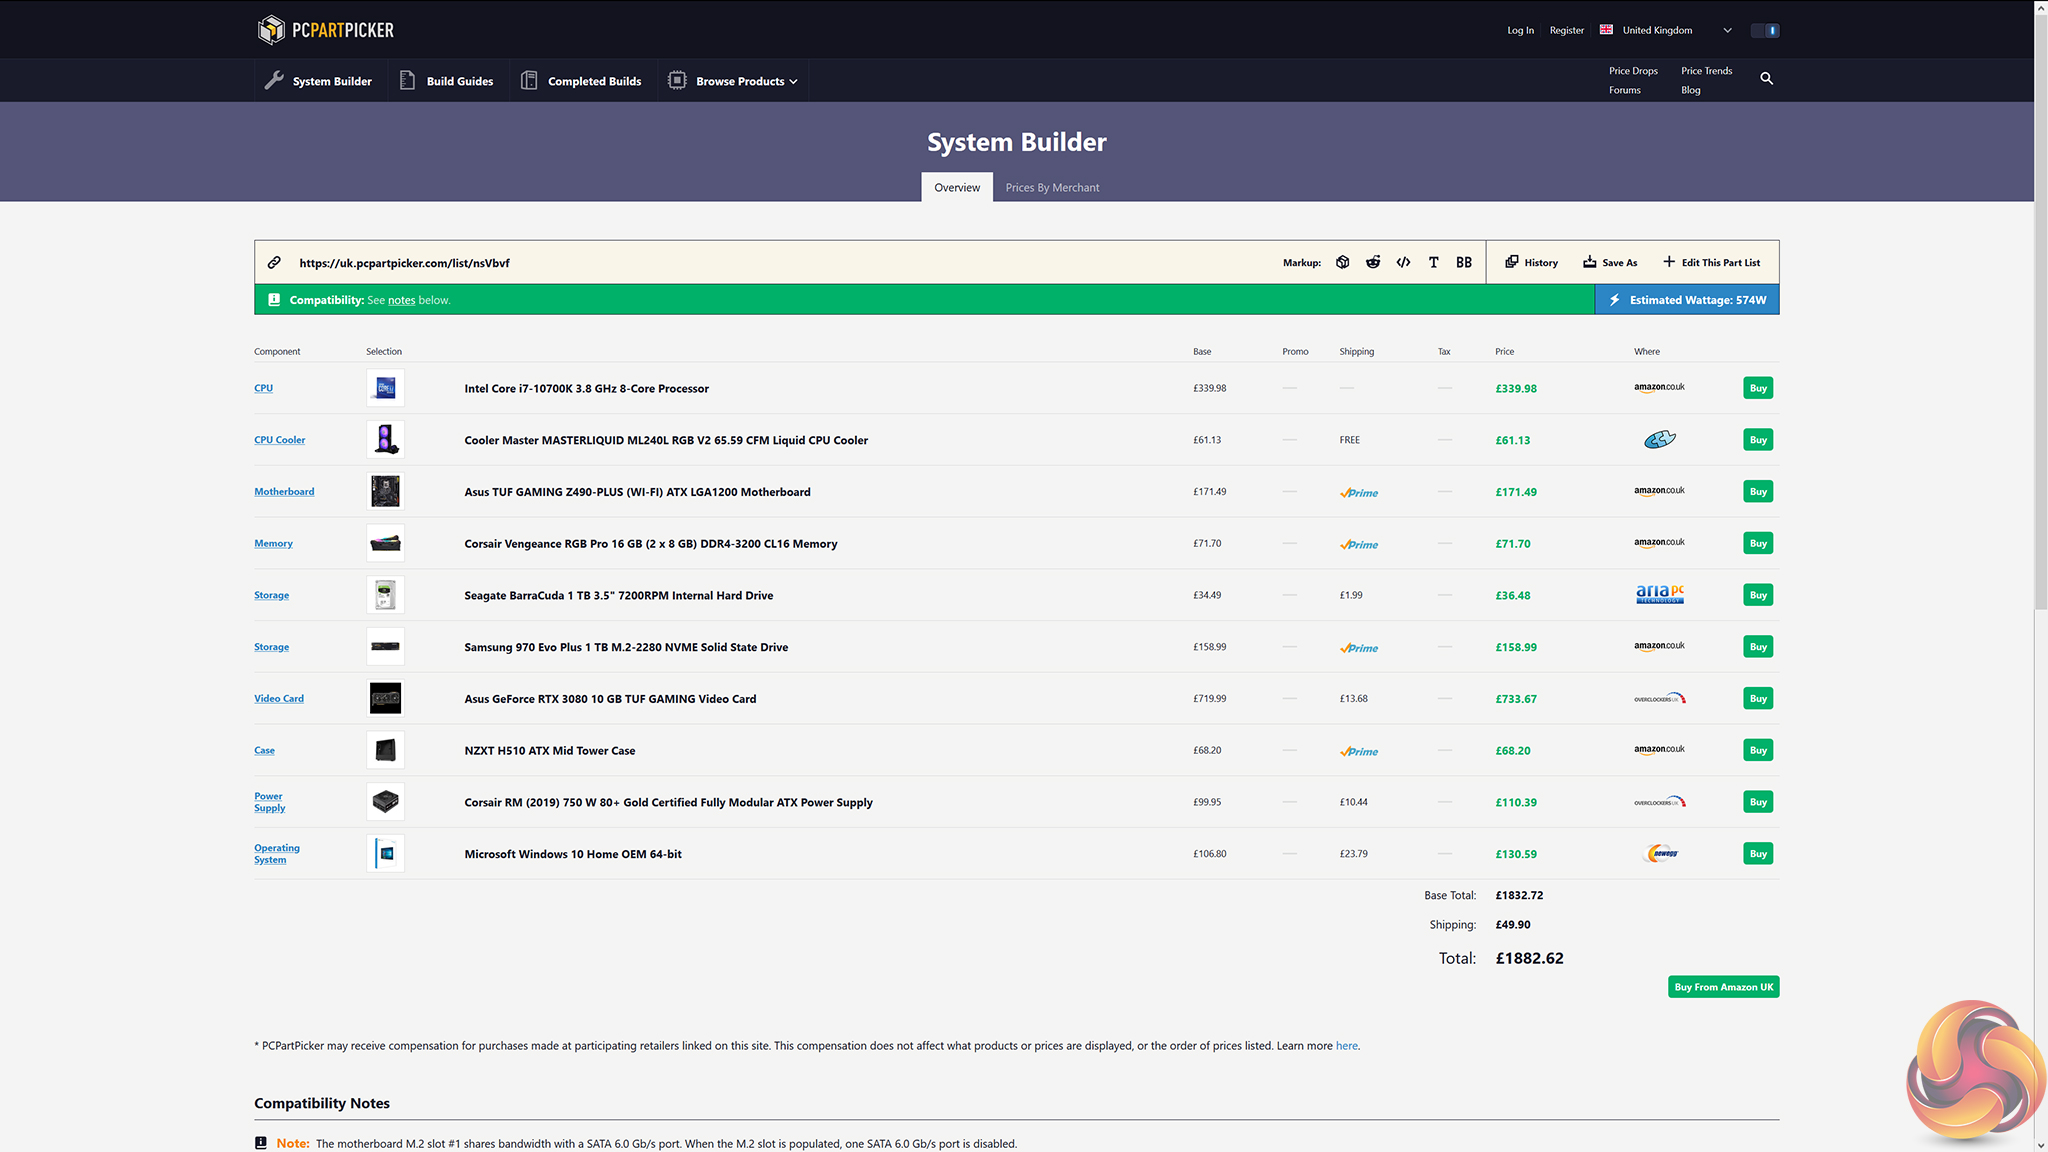
Task: Copy the PCPartPicker markup format icon
Action: tap(1342, 262)
